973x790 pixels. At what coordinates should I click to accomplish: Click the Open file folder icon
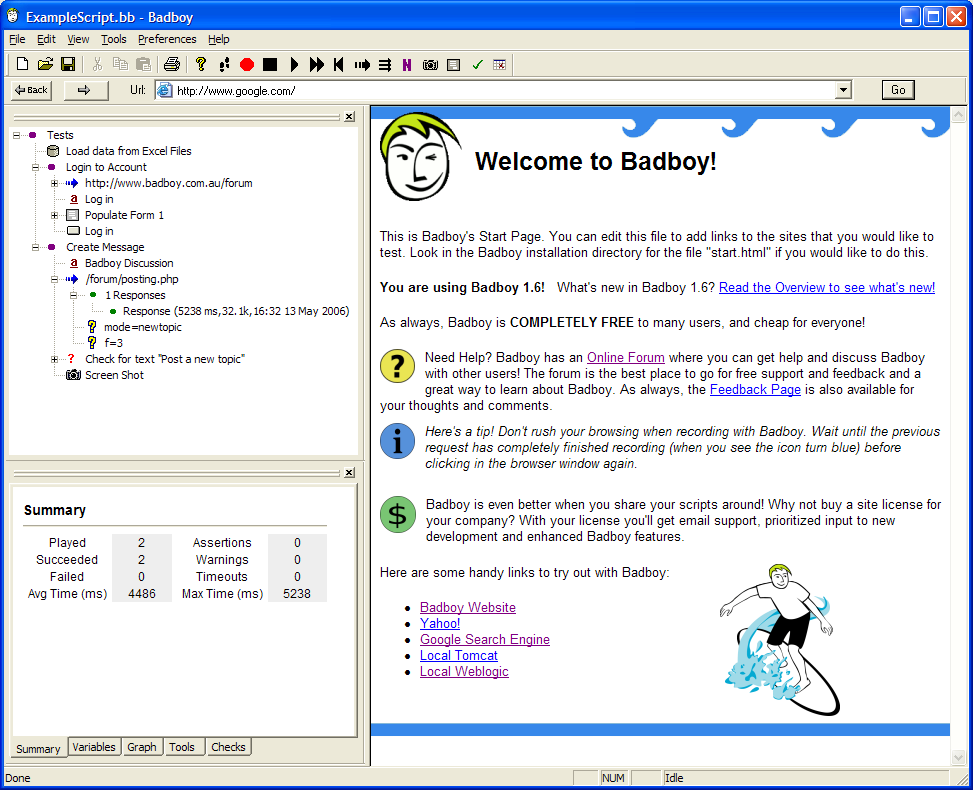(45, 64)
